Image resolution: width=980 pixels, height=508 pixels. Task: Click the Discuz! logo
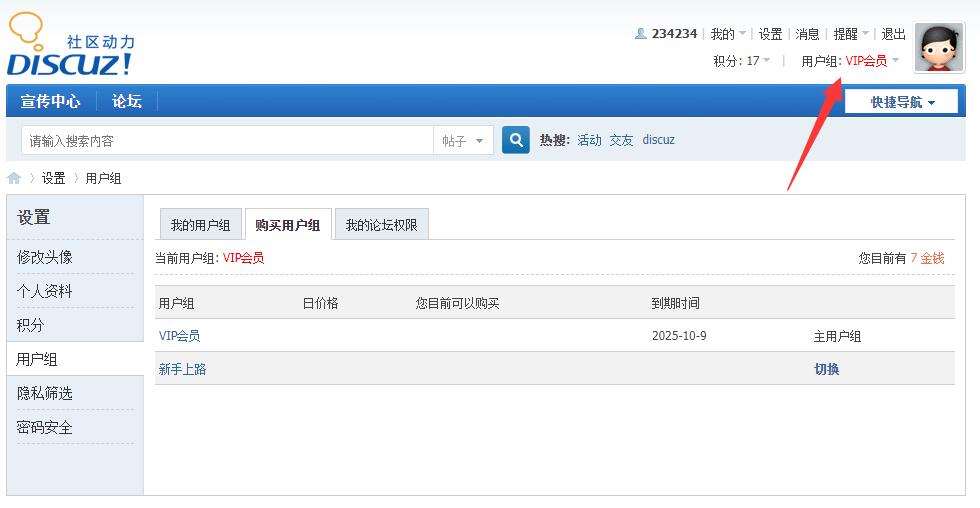coord(70,48)
